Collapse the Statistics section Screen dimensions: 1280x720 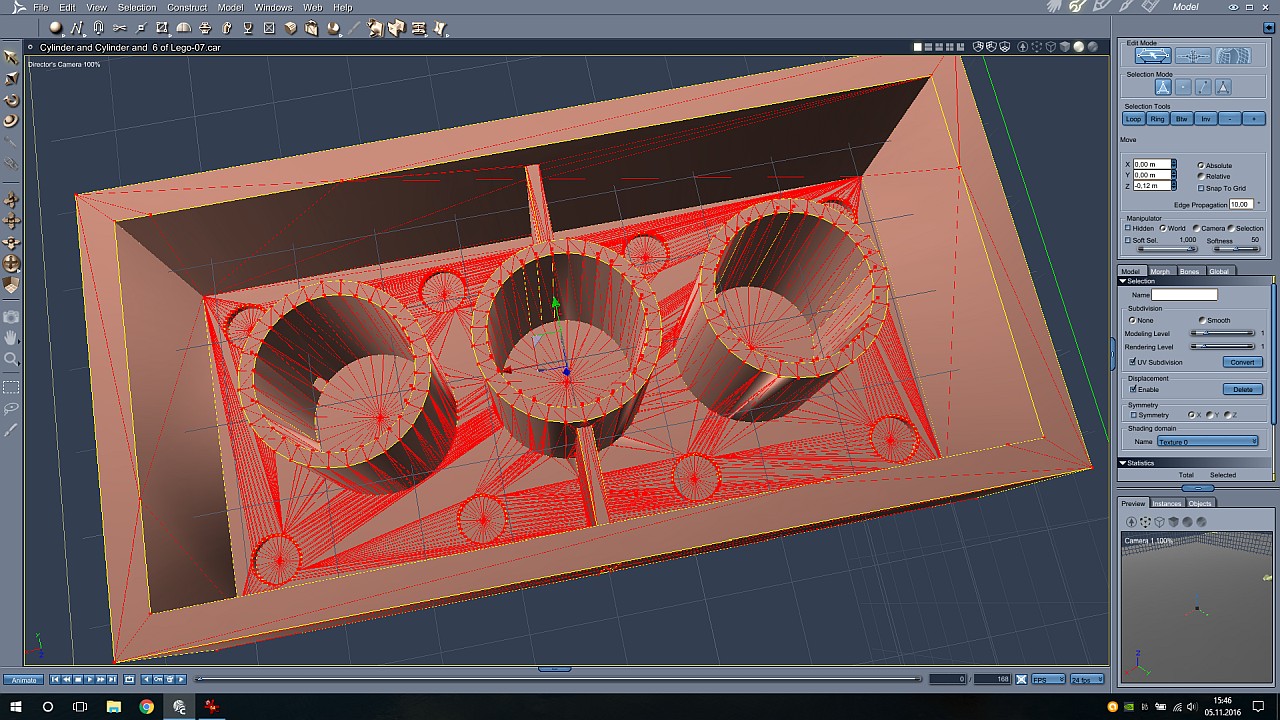[x=1123, y=463]
